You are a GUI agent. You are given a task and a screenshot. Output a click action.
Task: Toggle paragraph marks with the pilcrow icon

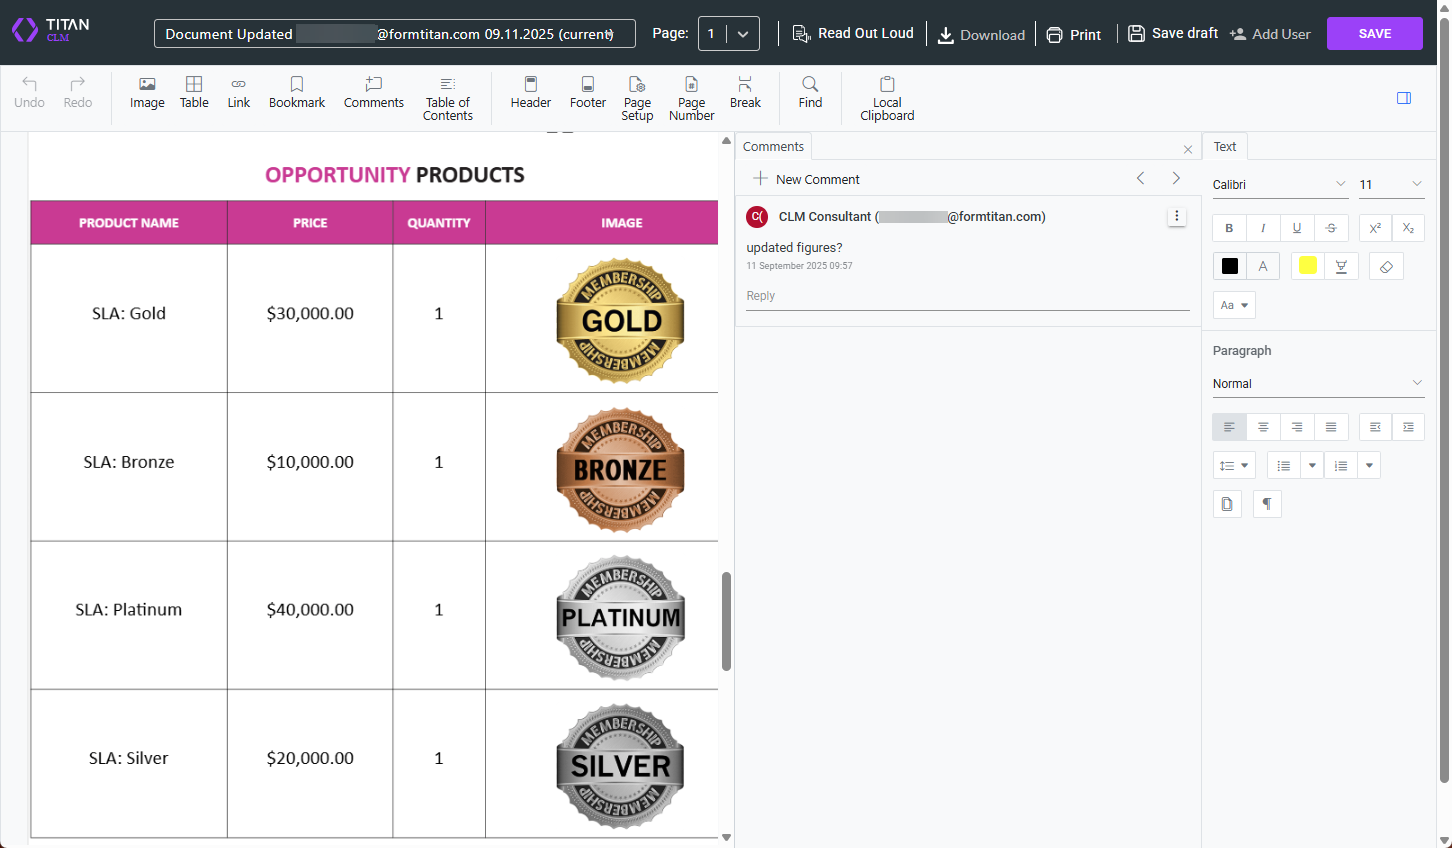1266,503
